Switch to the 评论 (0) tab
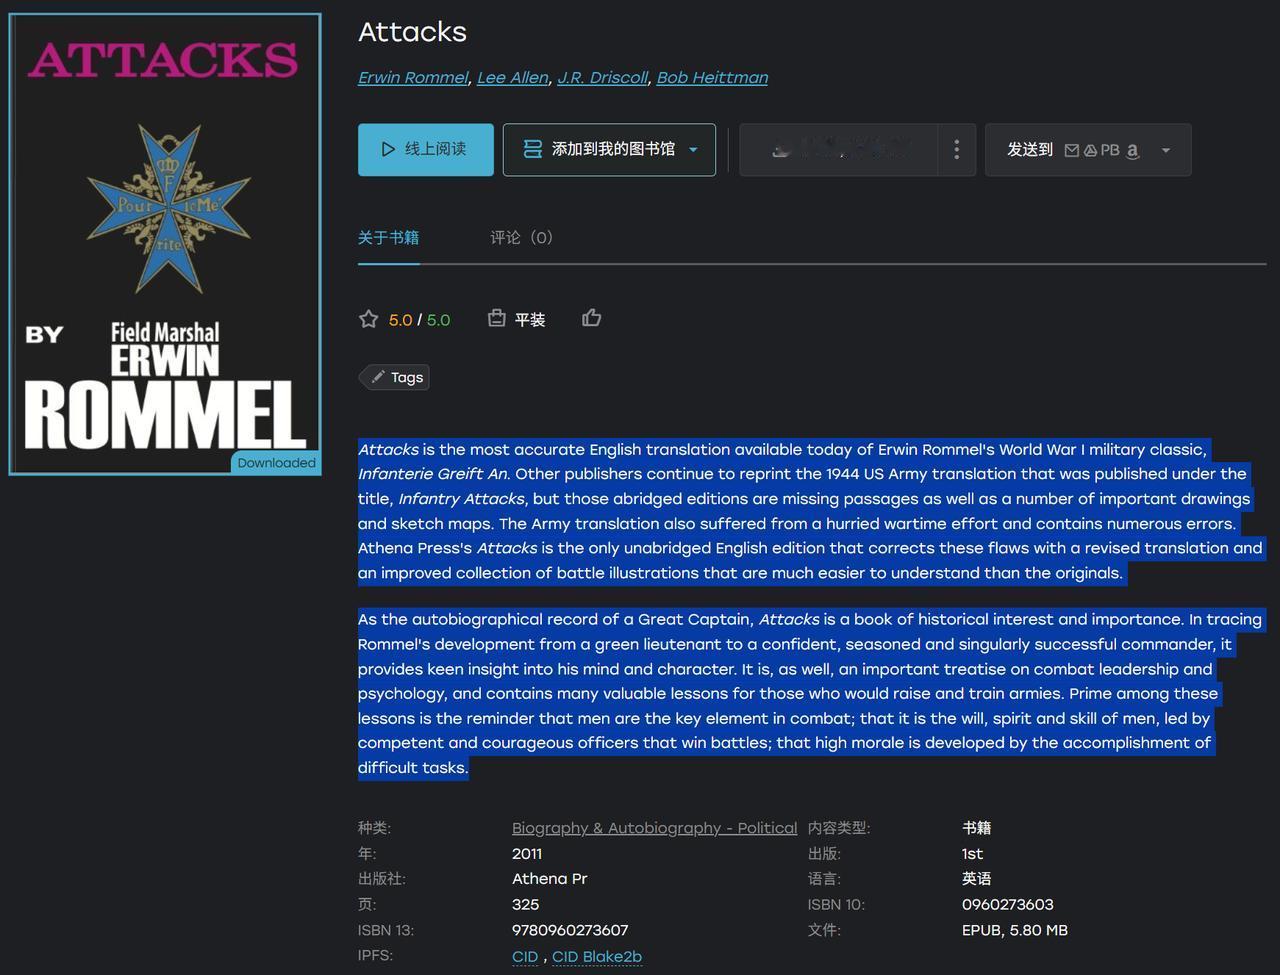 (x=521, y=237)
